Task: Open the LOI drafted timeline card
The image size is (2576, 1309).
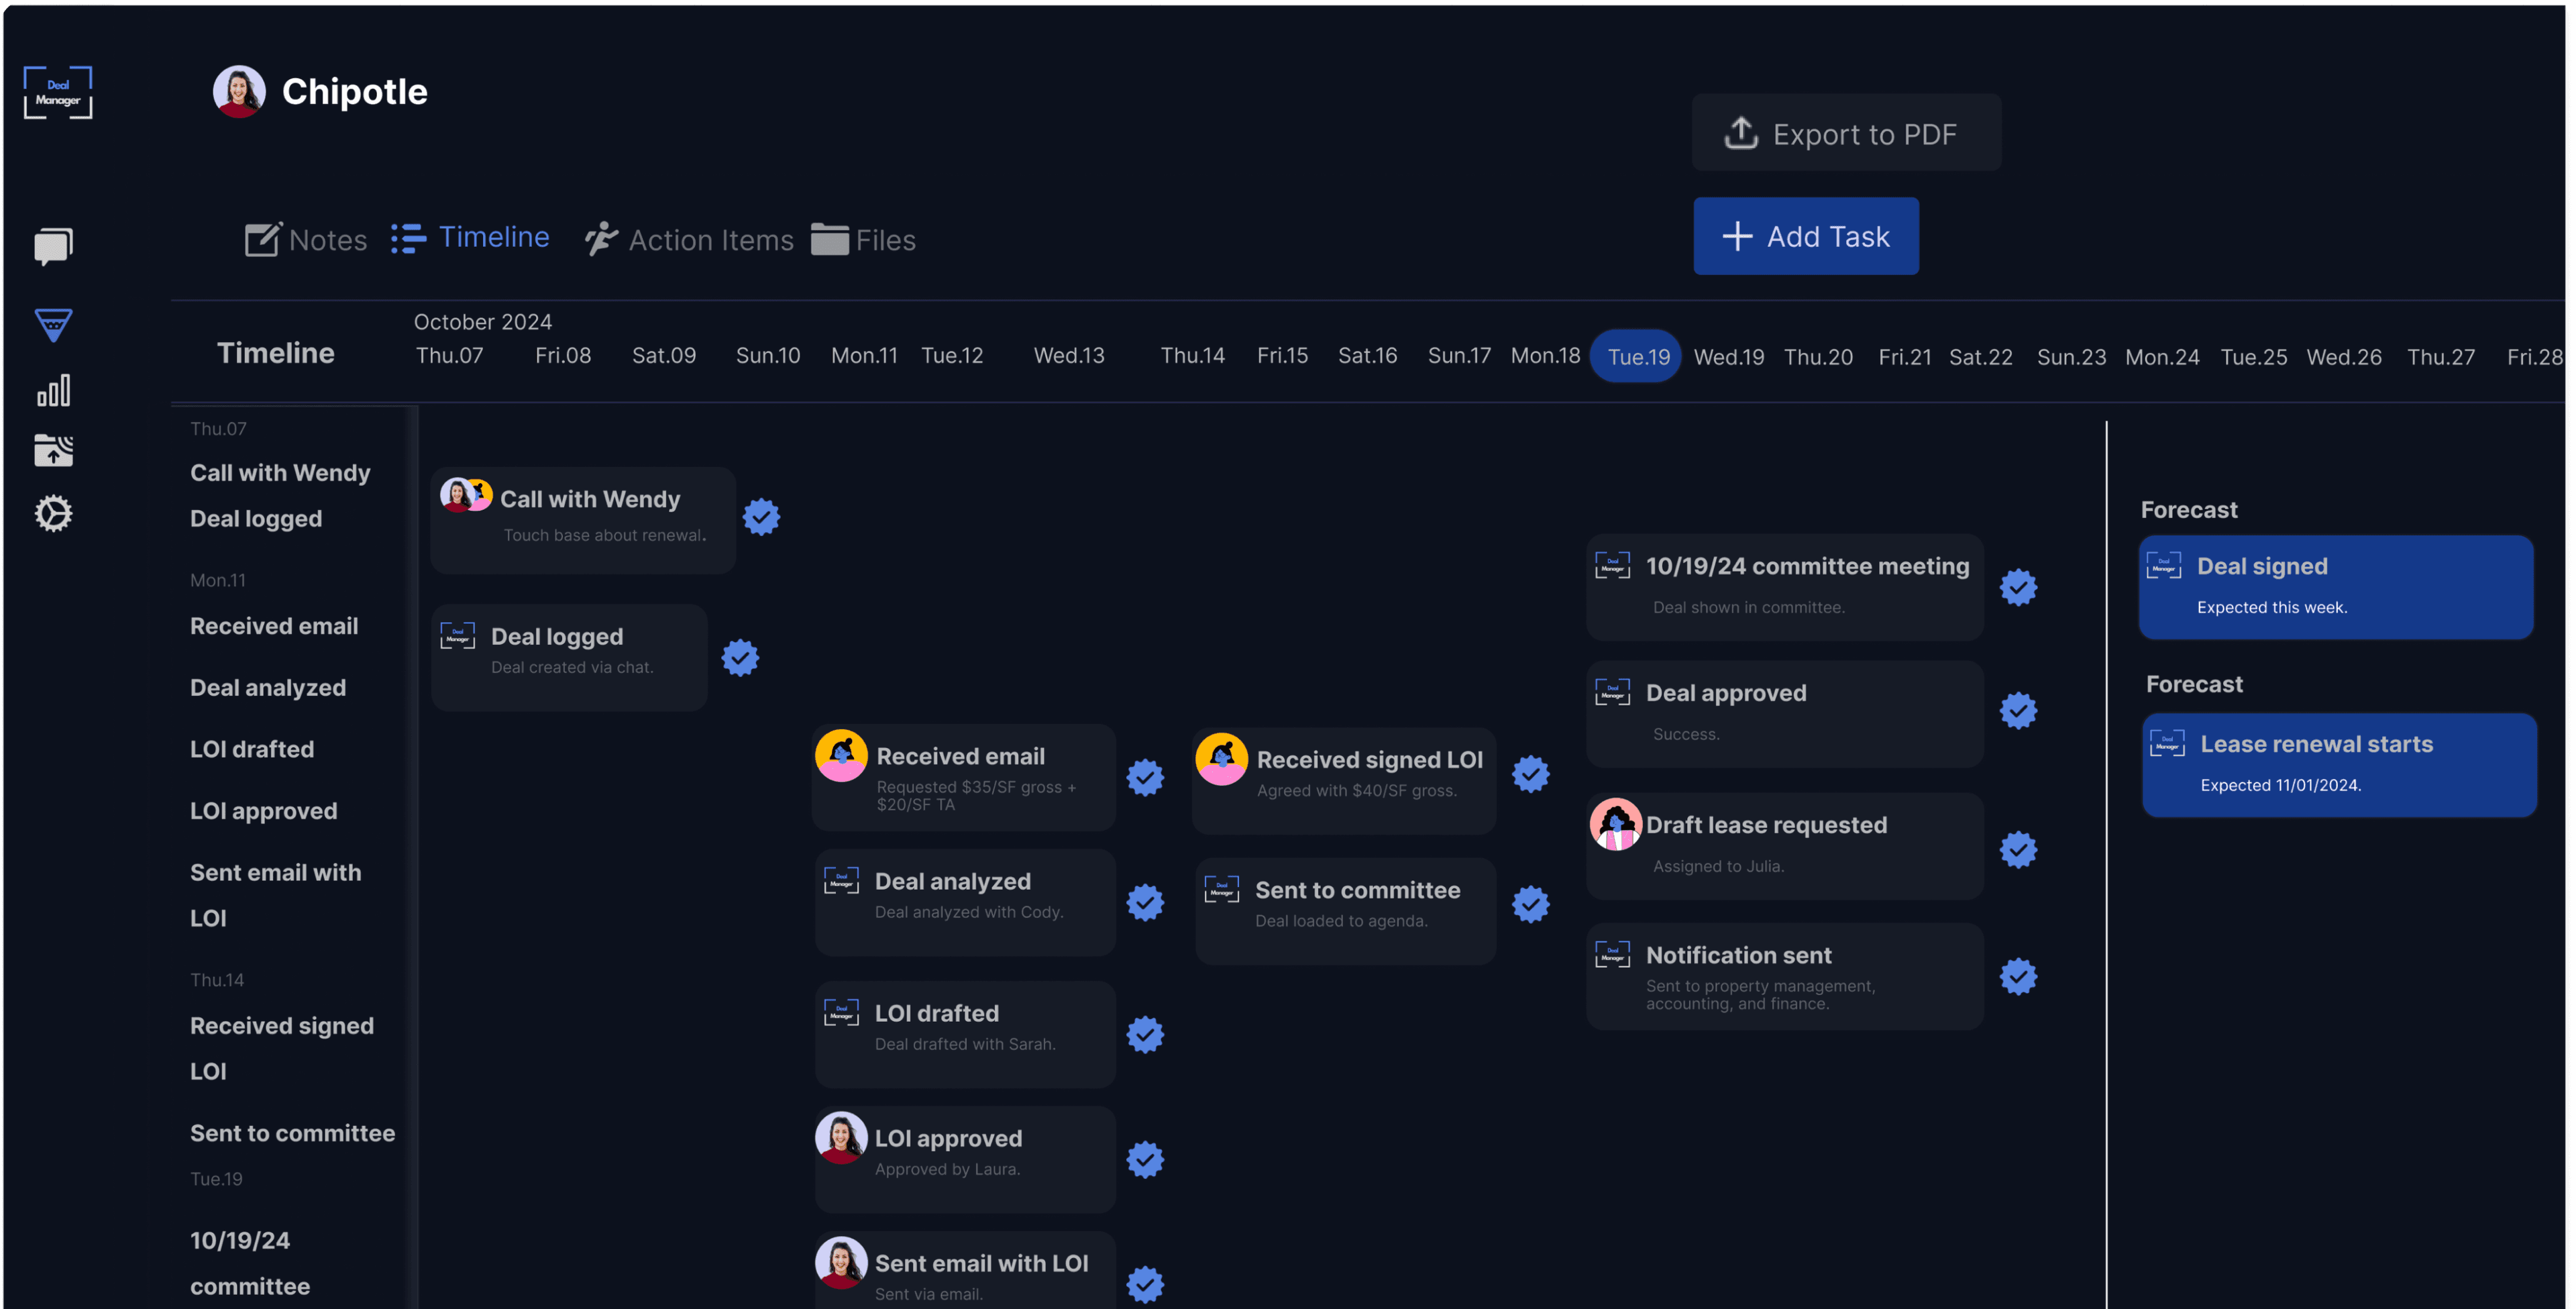Action: click(x=964, y=1035)
